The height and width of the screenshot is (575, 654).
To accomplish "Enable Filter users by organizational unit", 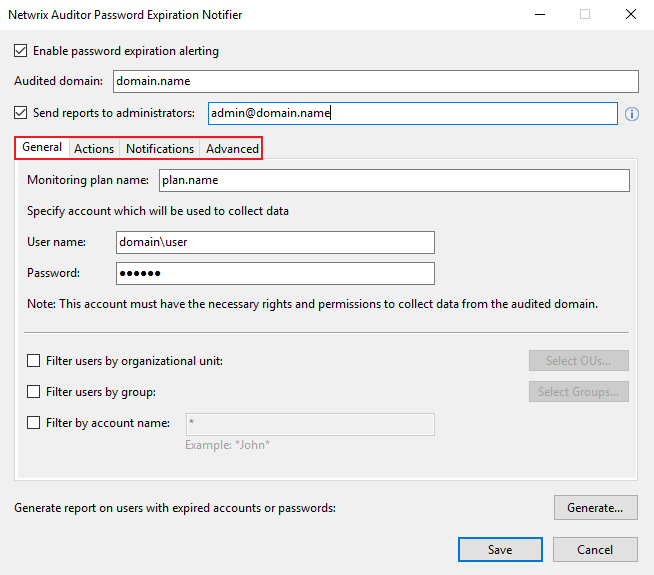I will pyautogui.click(x=34, y=361).
